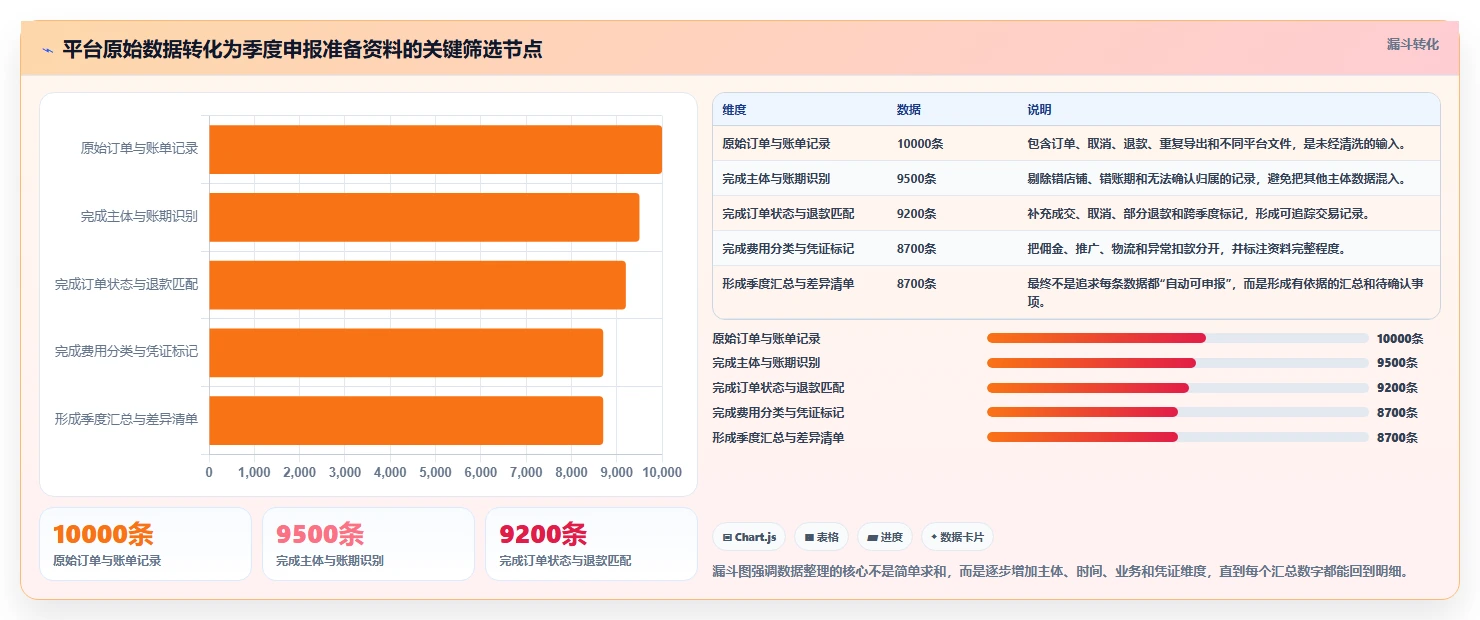
Task: Click the progress bar for 形成季度汇总与差异清单
Action: pos(1177,437)
